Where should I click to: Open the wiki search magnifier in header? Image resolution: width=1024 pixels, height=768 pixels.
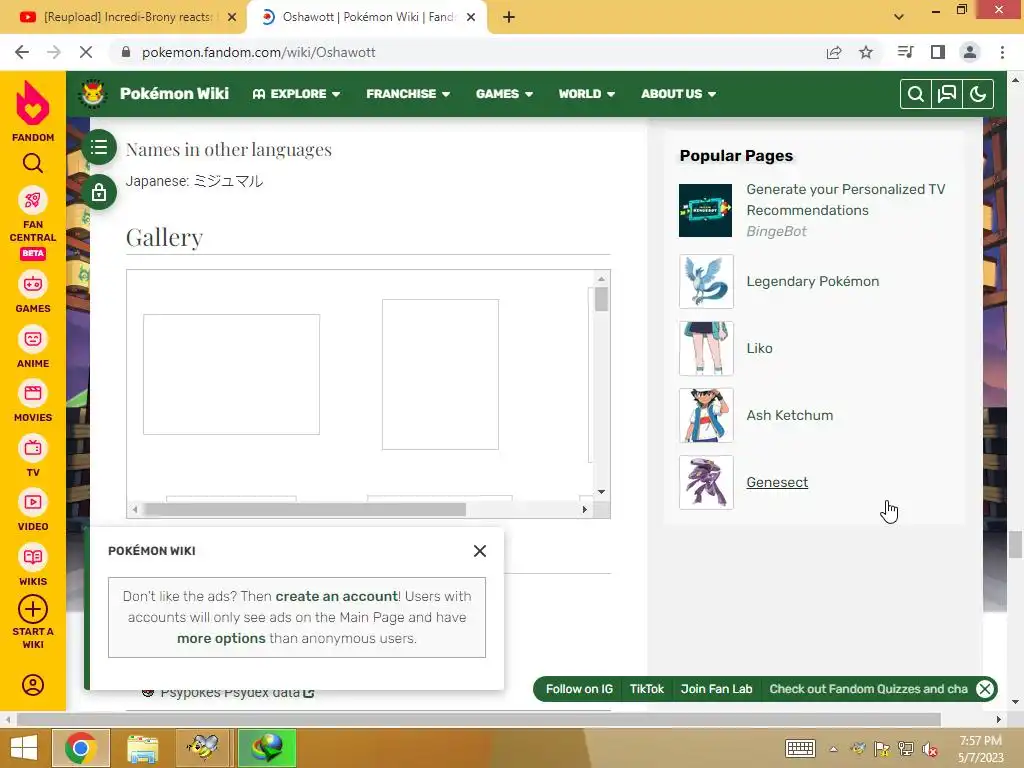click(916, 94)
